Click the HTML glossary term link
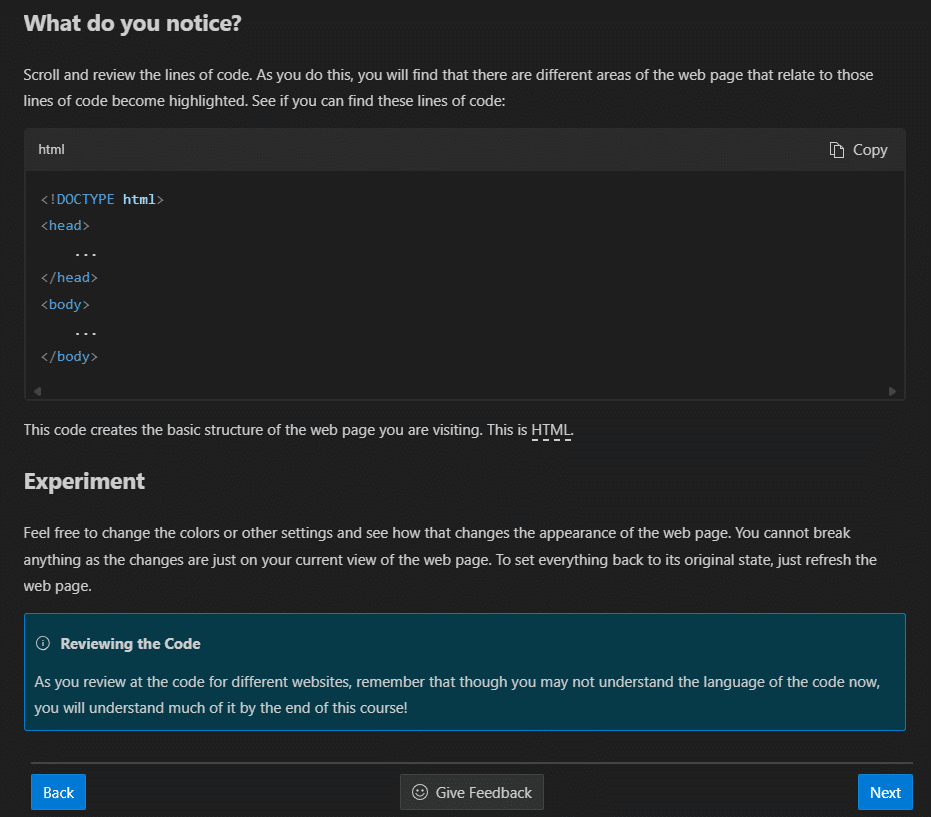Image resolution: width=931 pixels, height=817 pixels. pyautogui.click(x=551, y=430)
